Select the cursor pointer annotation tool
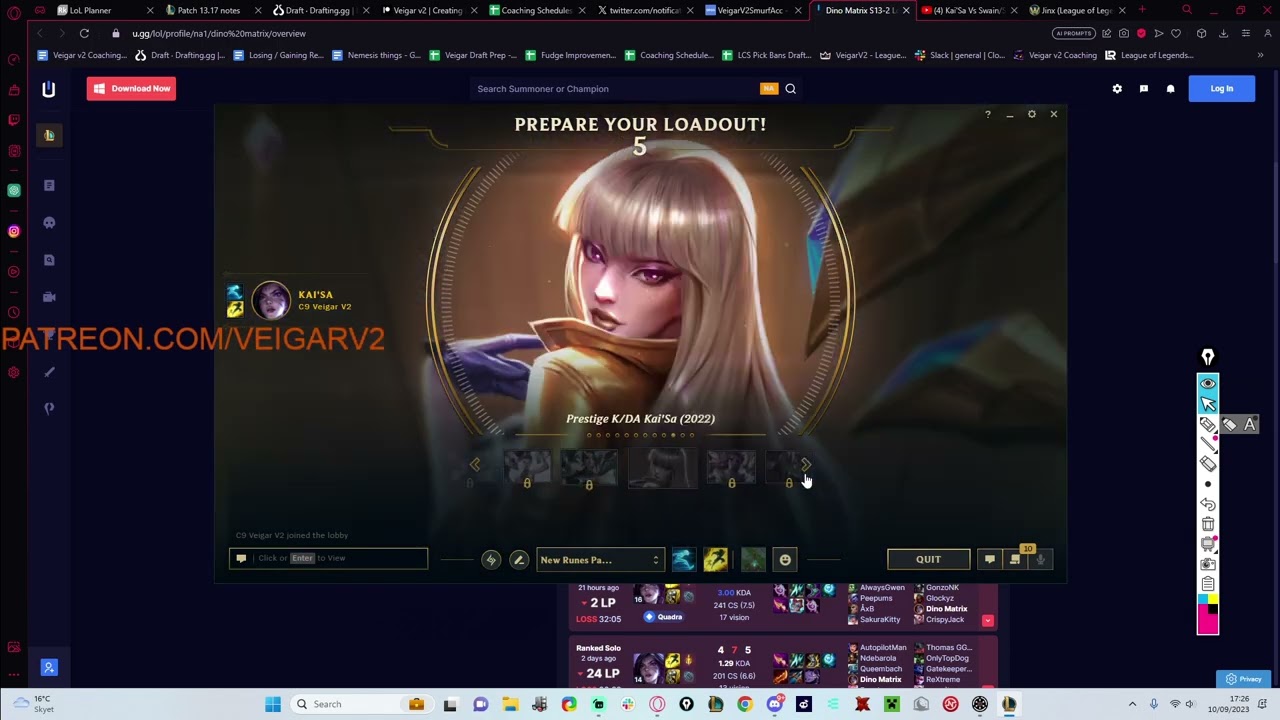The image size is (1280, 720). [x=1208, y=403]
